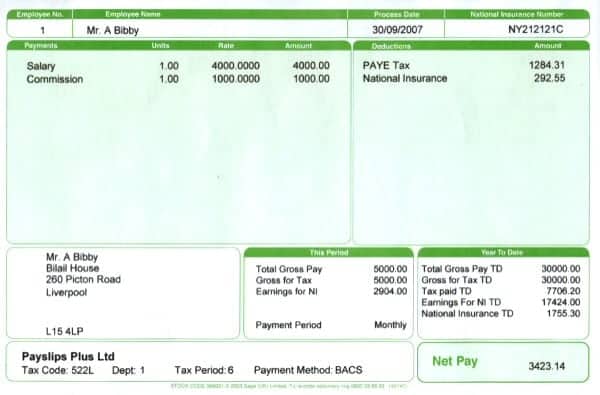Click the PAYE Tax deduction label
Viewport: 600px width, 395px height.
[386, 65]
